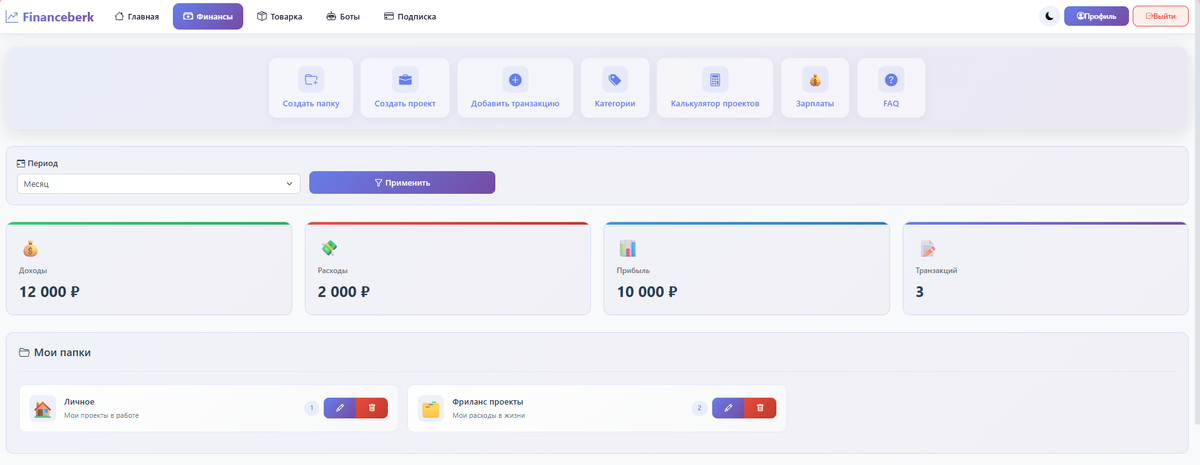This screenshot has width=1200, height=465.
Task: Switch to the Боты tab
Action: (343, 16)
